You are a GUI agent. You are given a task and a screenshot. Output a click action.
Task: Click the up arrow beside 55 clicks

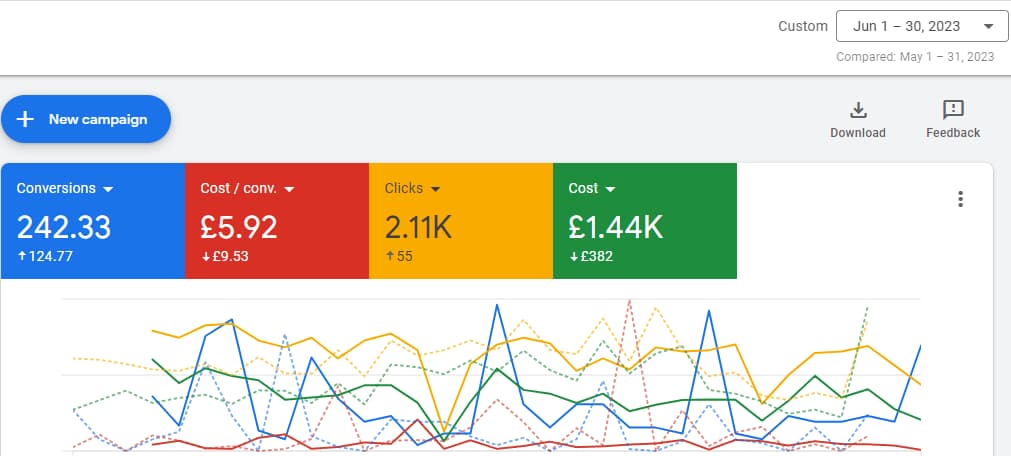coord(389,256)
